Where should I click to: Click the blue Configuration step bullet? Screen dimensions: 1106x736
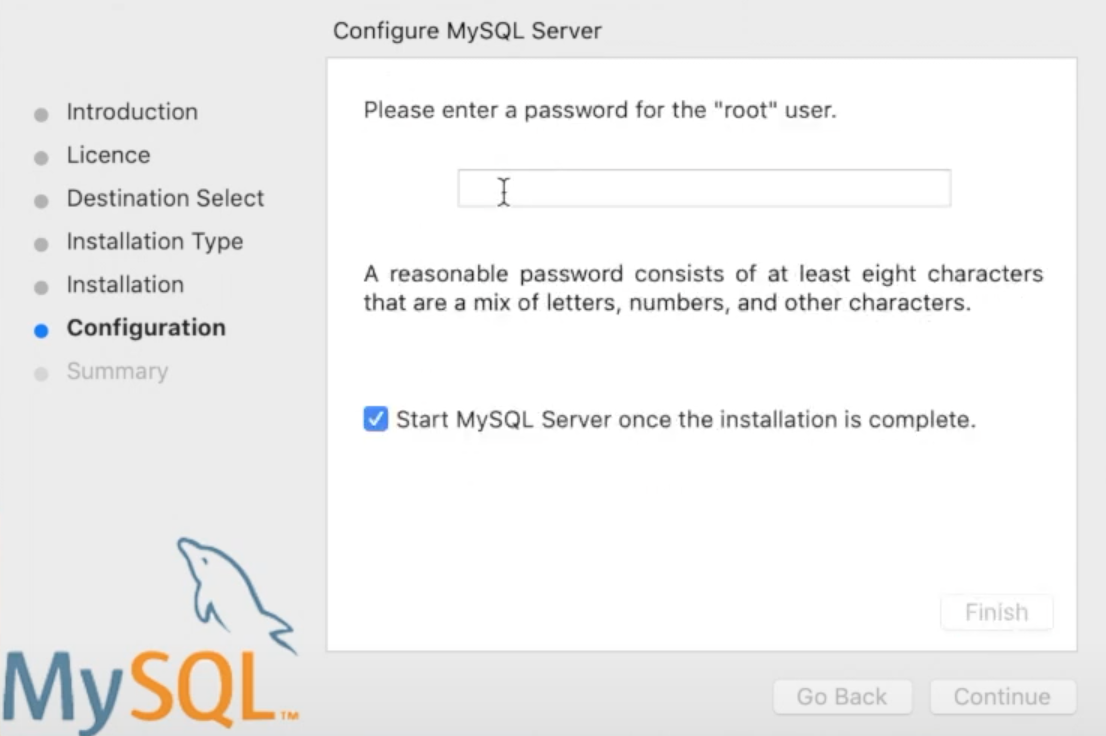[x=41, y=331]
